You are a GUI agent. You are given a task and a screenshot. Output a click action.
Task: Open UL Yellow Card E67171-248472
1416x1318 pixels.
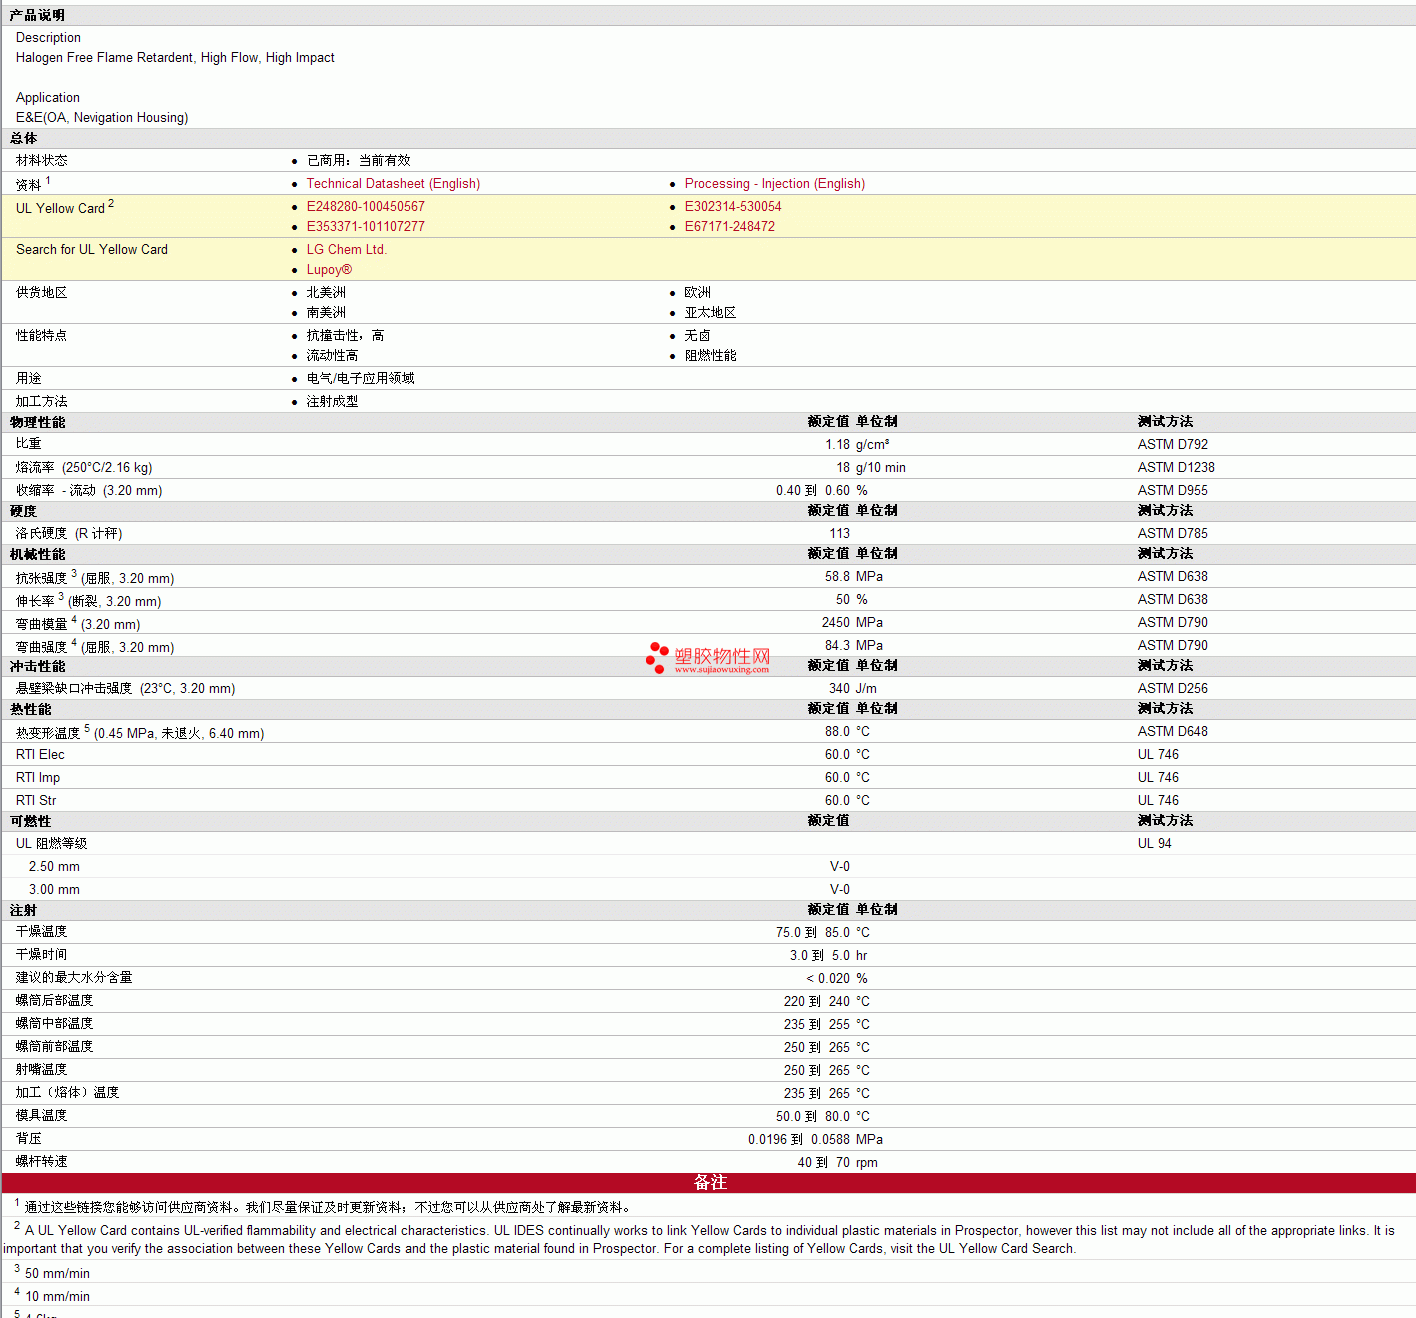coord(730,227)
